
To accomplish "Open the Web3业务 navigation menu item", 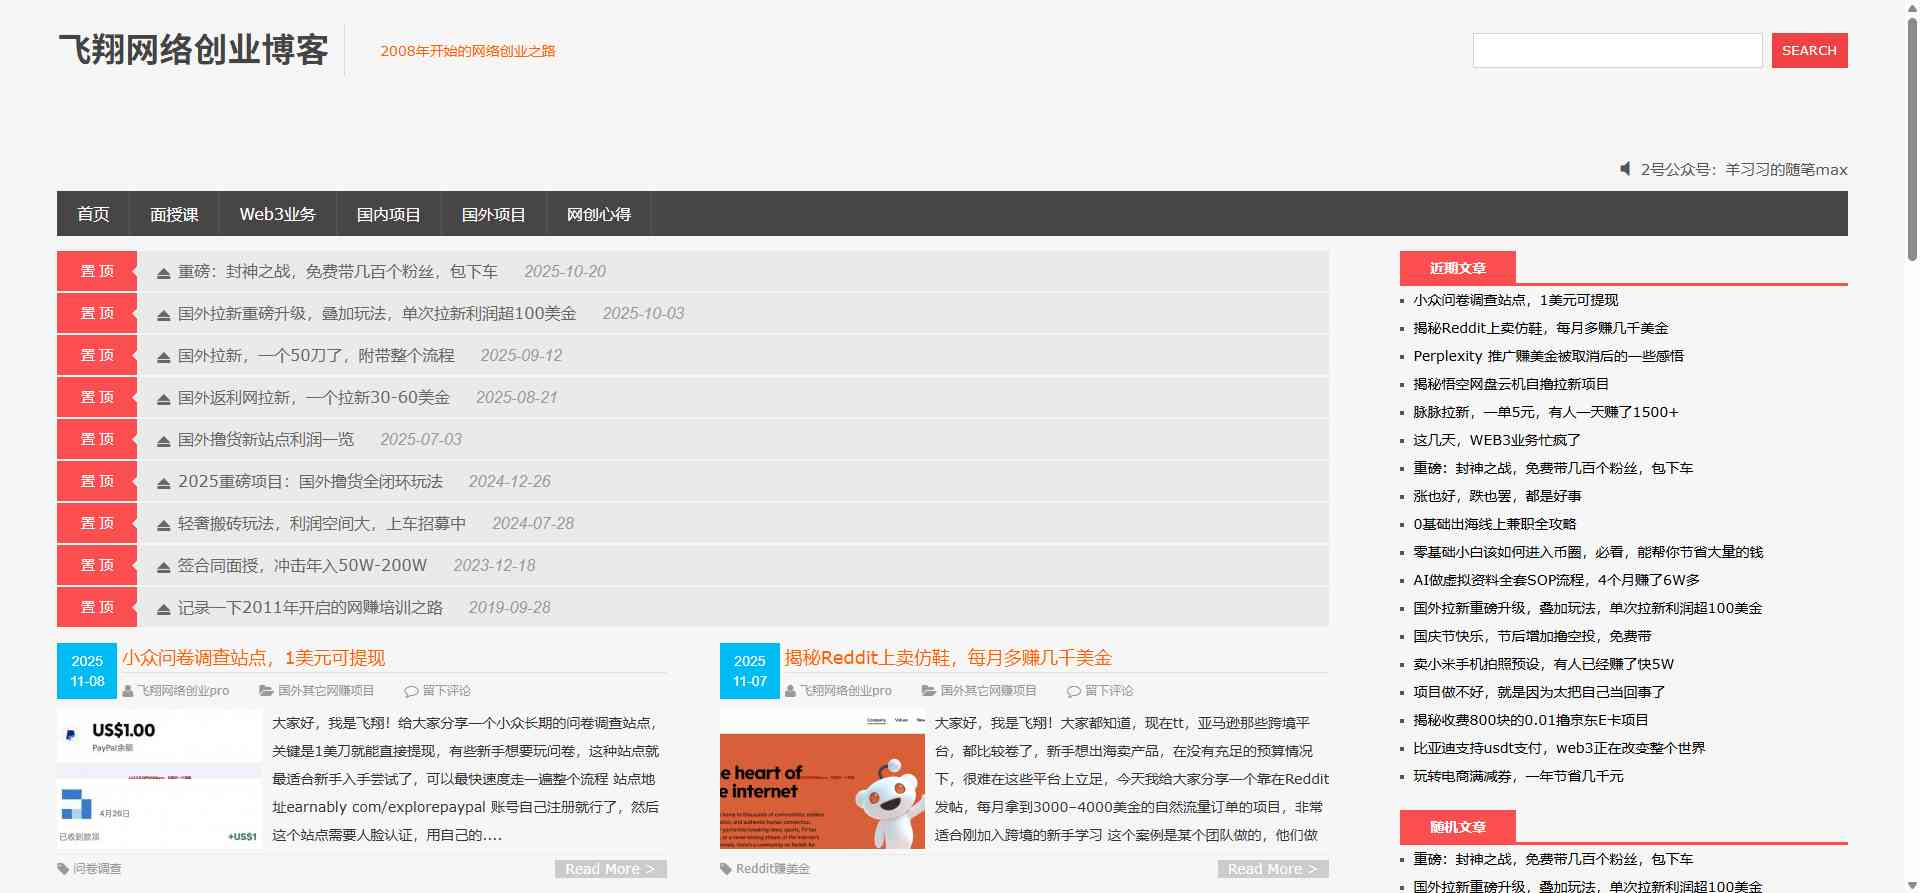I will (277, 214).
